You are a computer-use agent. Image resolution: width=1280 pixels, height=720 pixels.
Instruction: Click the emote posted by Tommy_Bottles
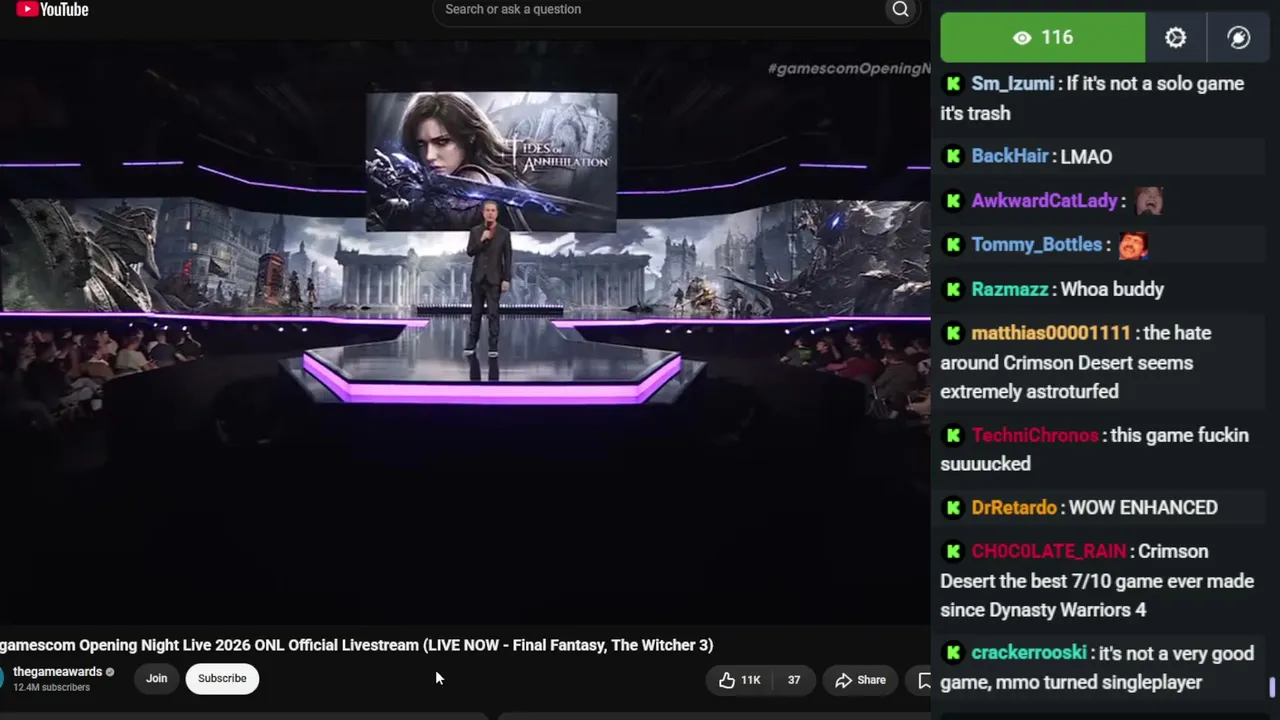(x=1133, y=245)
